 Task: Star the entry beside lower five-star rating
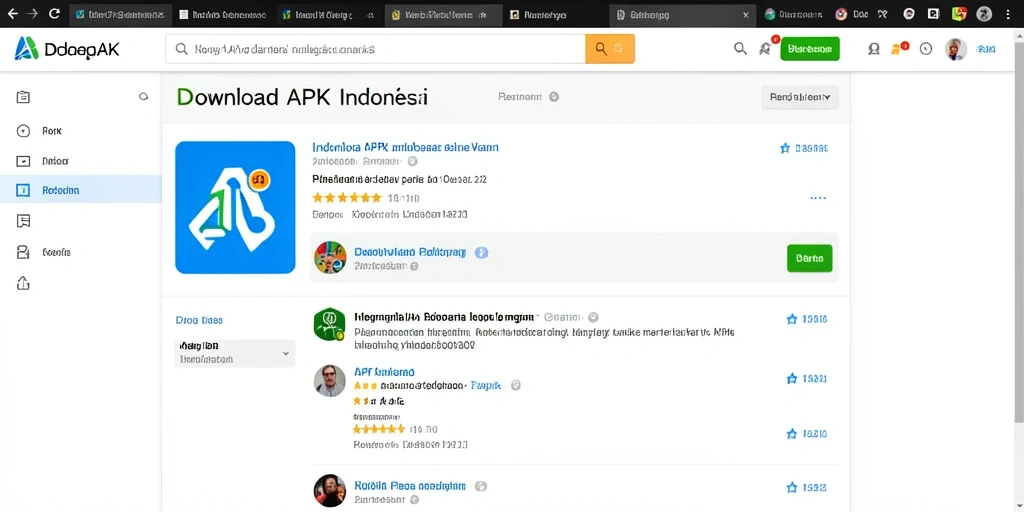792,434
